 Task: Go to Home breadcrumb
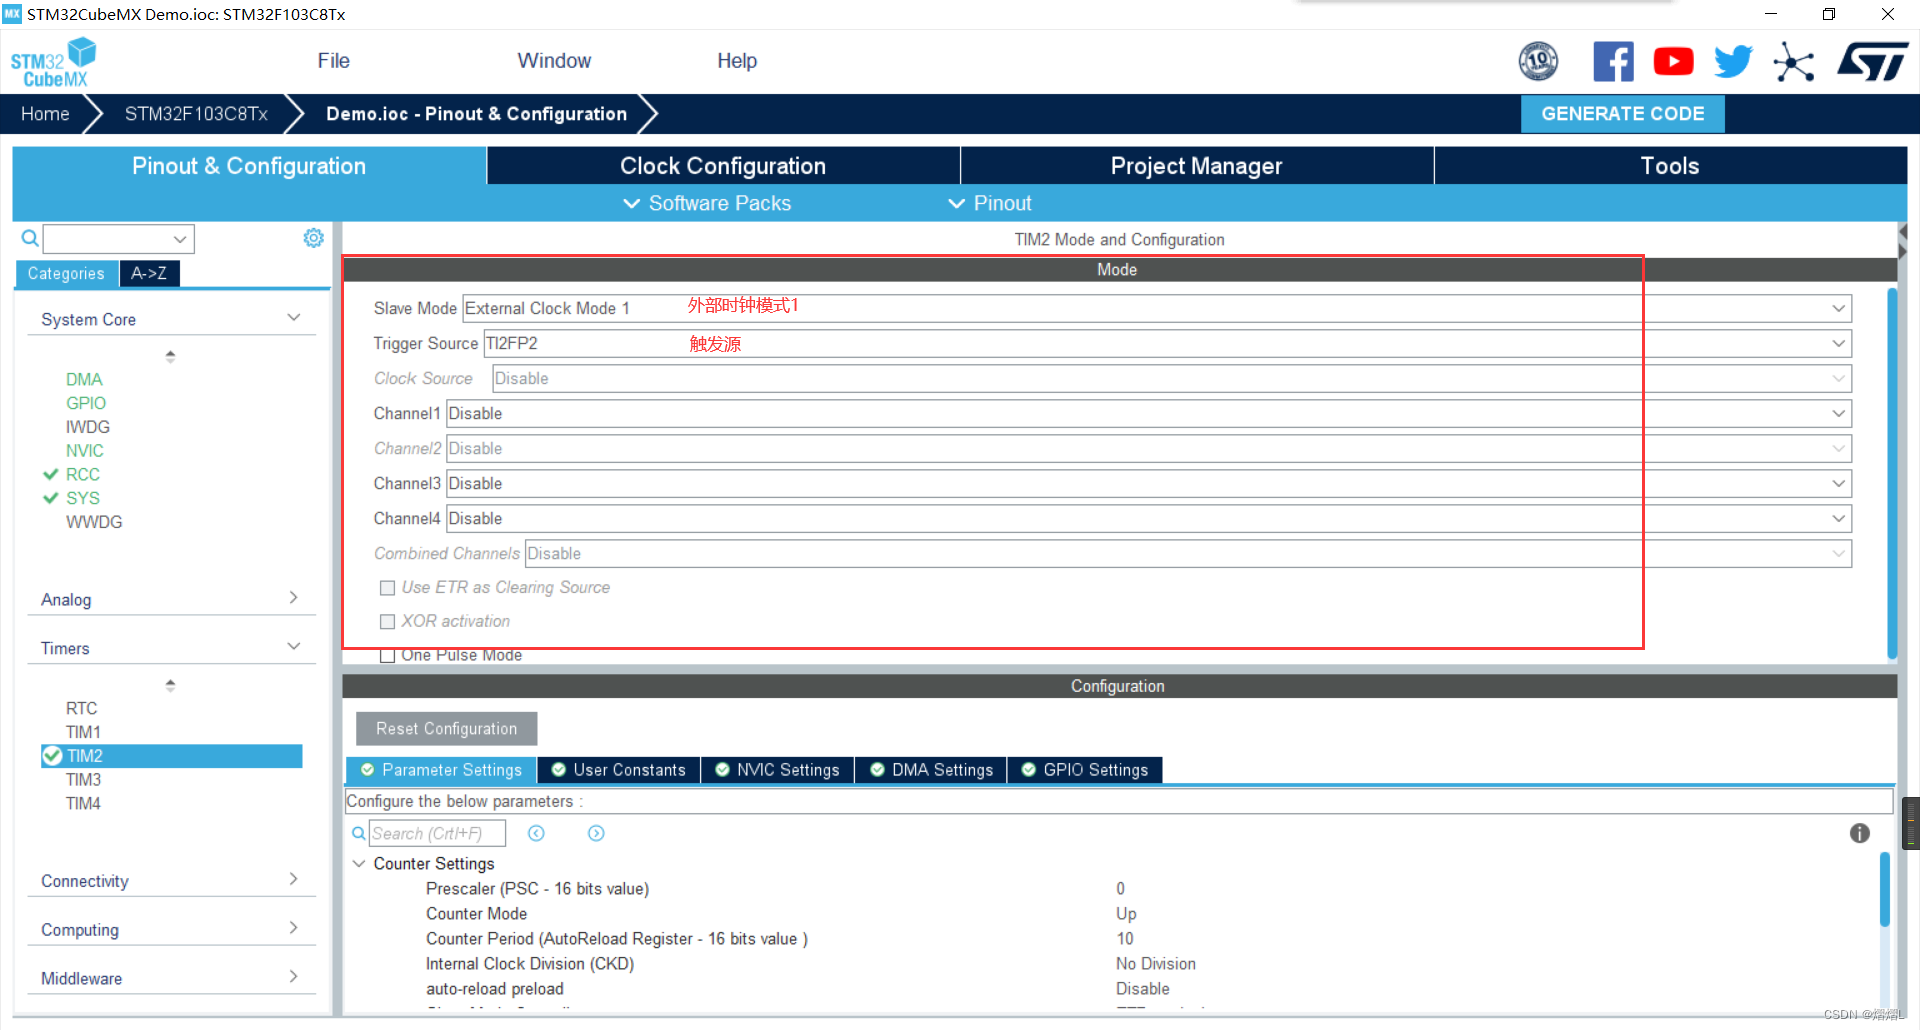45,114
